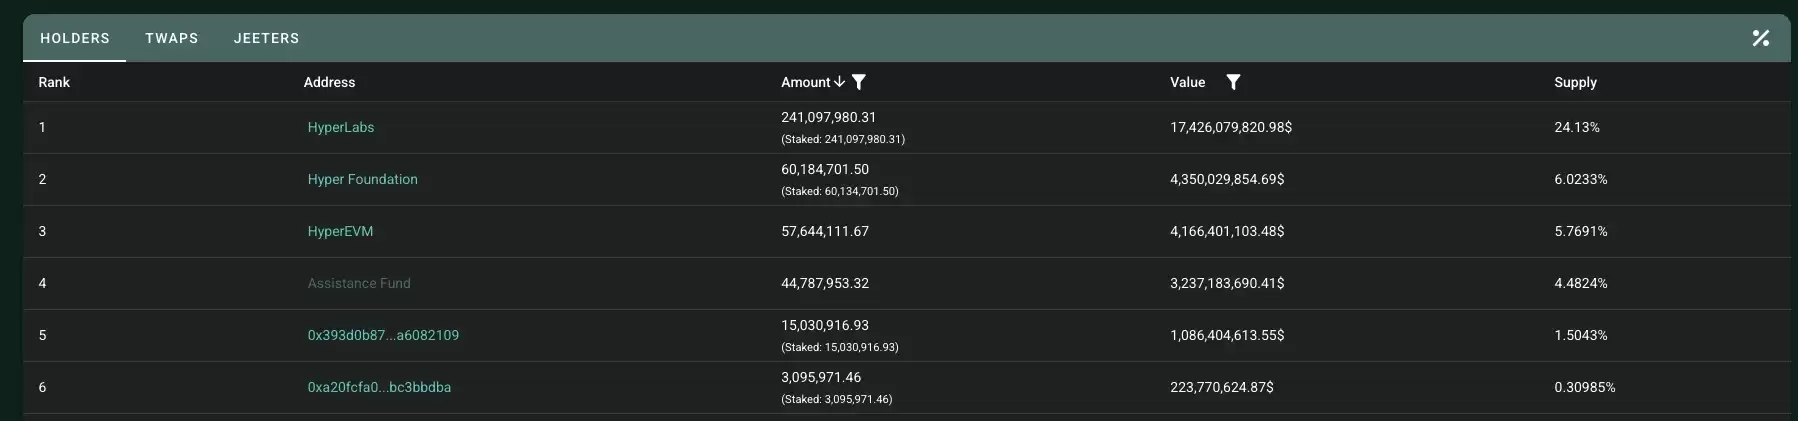The image size is (1798, 421).
Task: Open HyperLabs address link
Action: click(341, 127)
